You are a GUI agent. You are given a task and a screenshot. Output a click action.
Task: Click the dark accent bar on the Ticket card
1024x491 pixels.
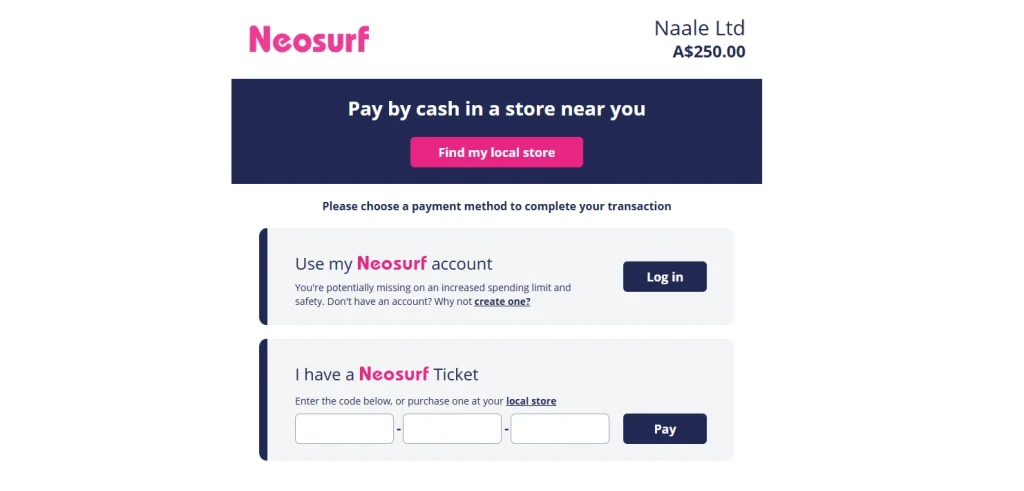click(263, 399)
